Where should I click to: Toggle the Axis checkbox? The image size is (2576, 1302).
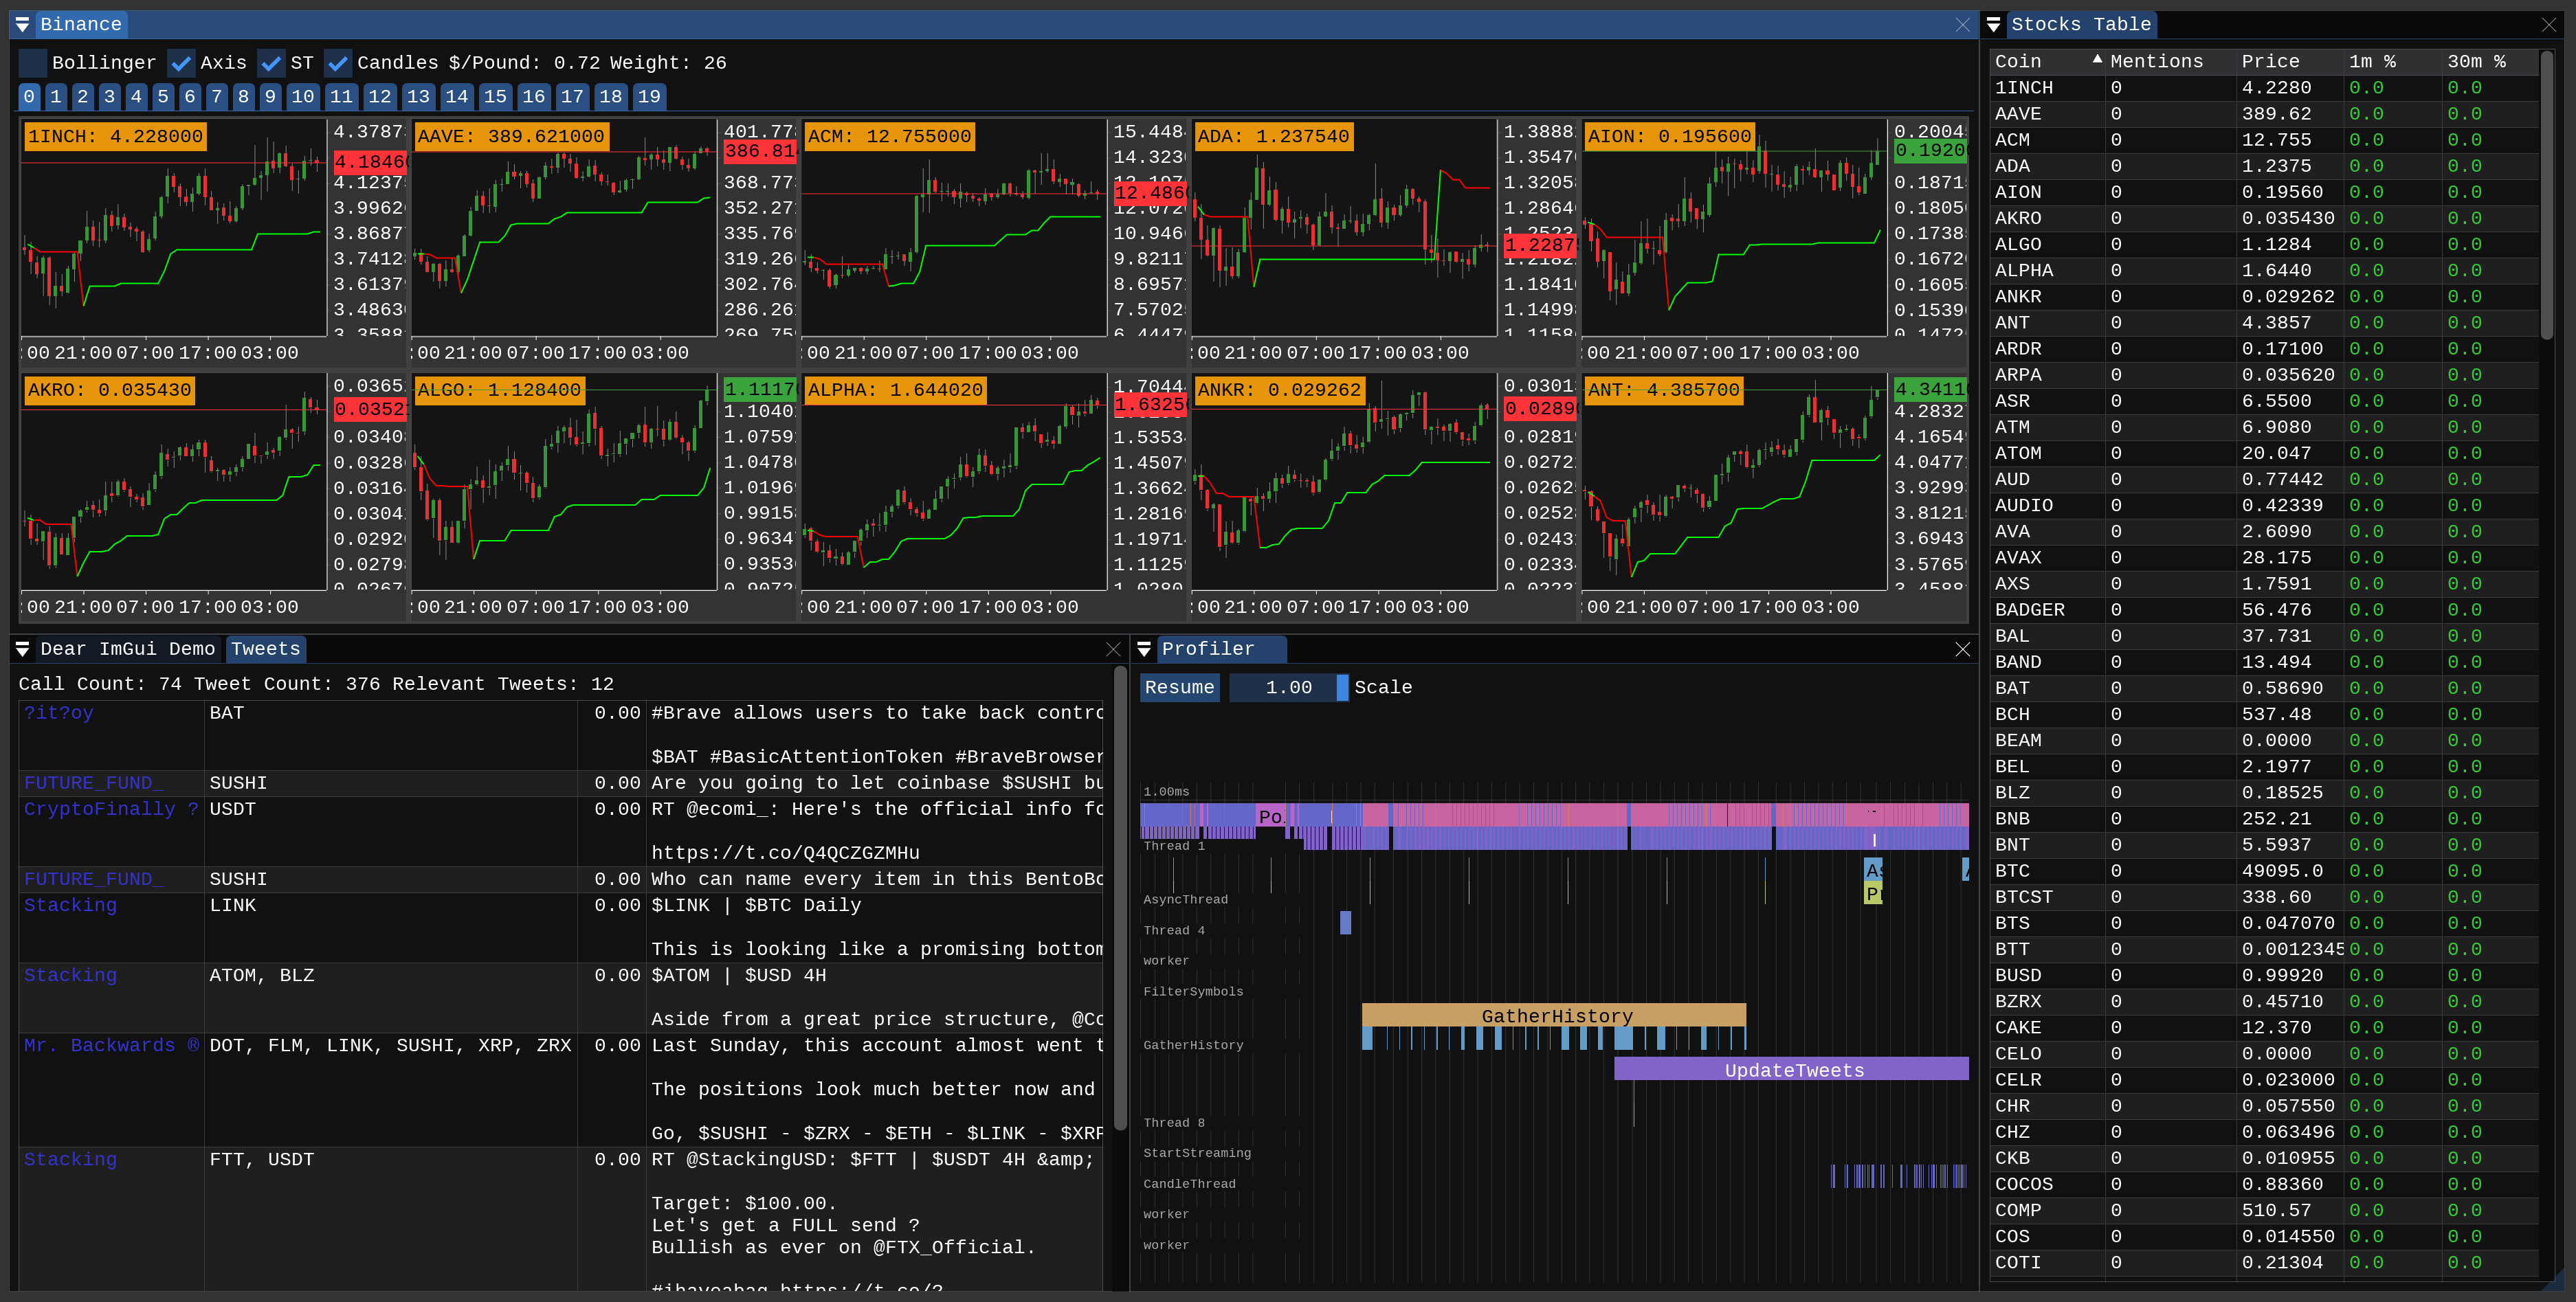(x=181, y=63)
